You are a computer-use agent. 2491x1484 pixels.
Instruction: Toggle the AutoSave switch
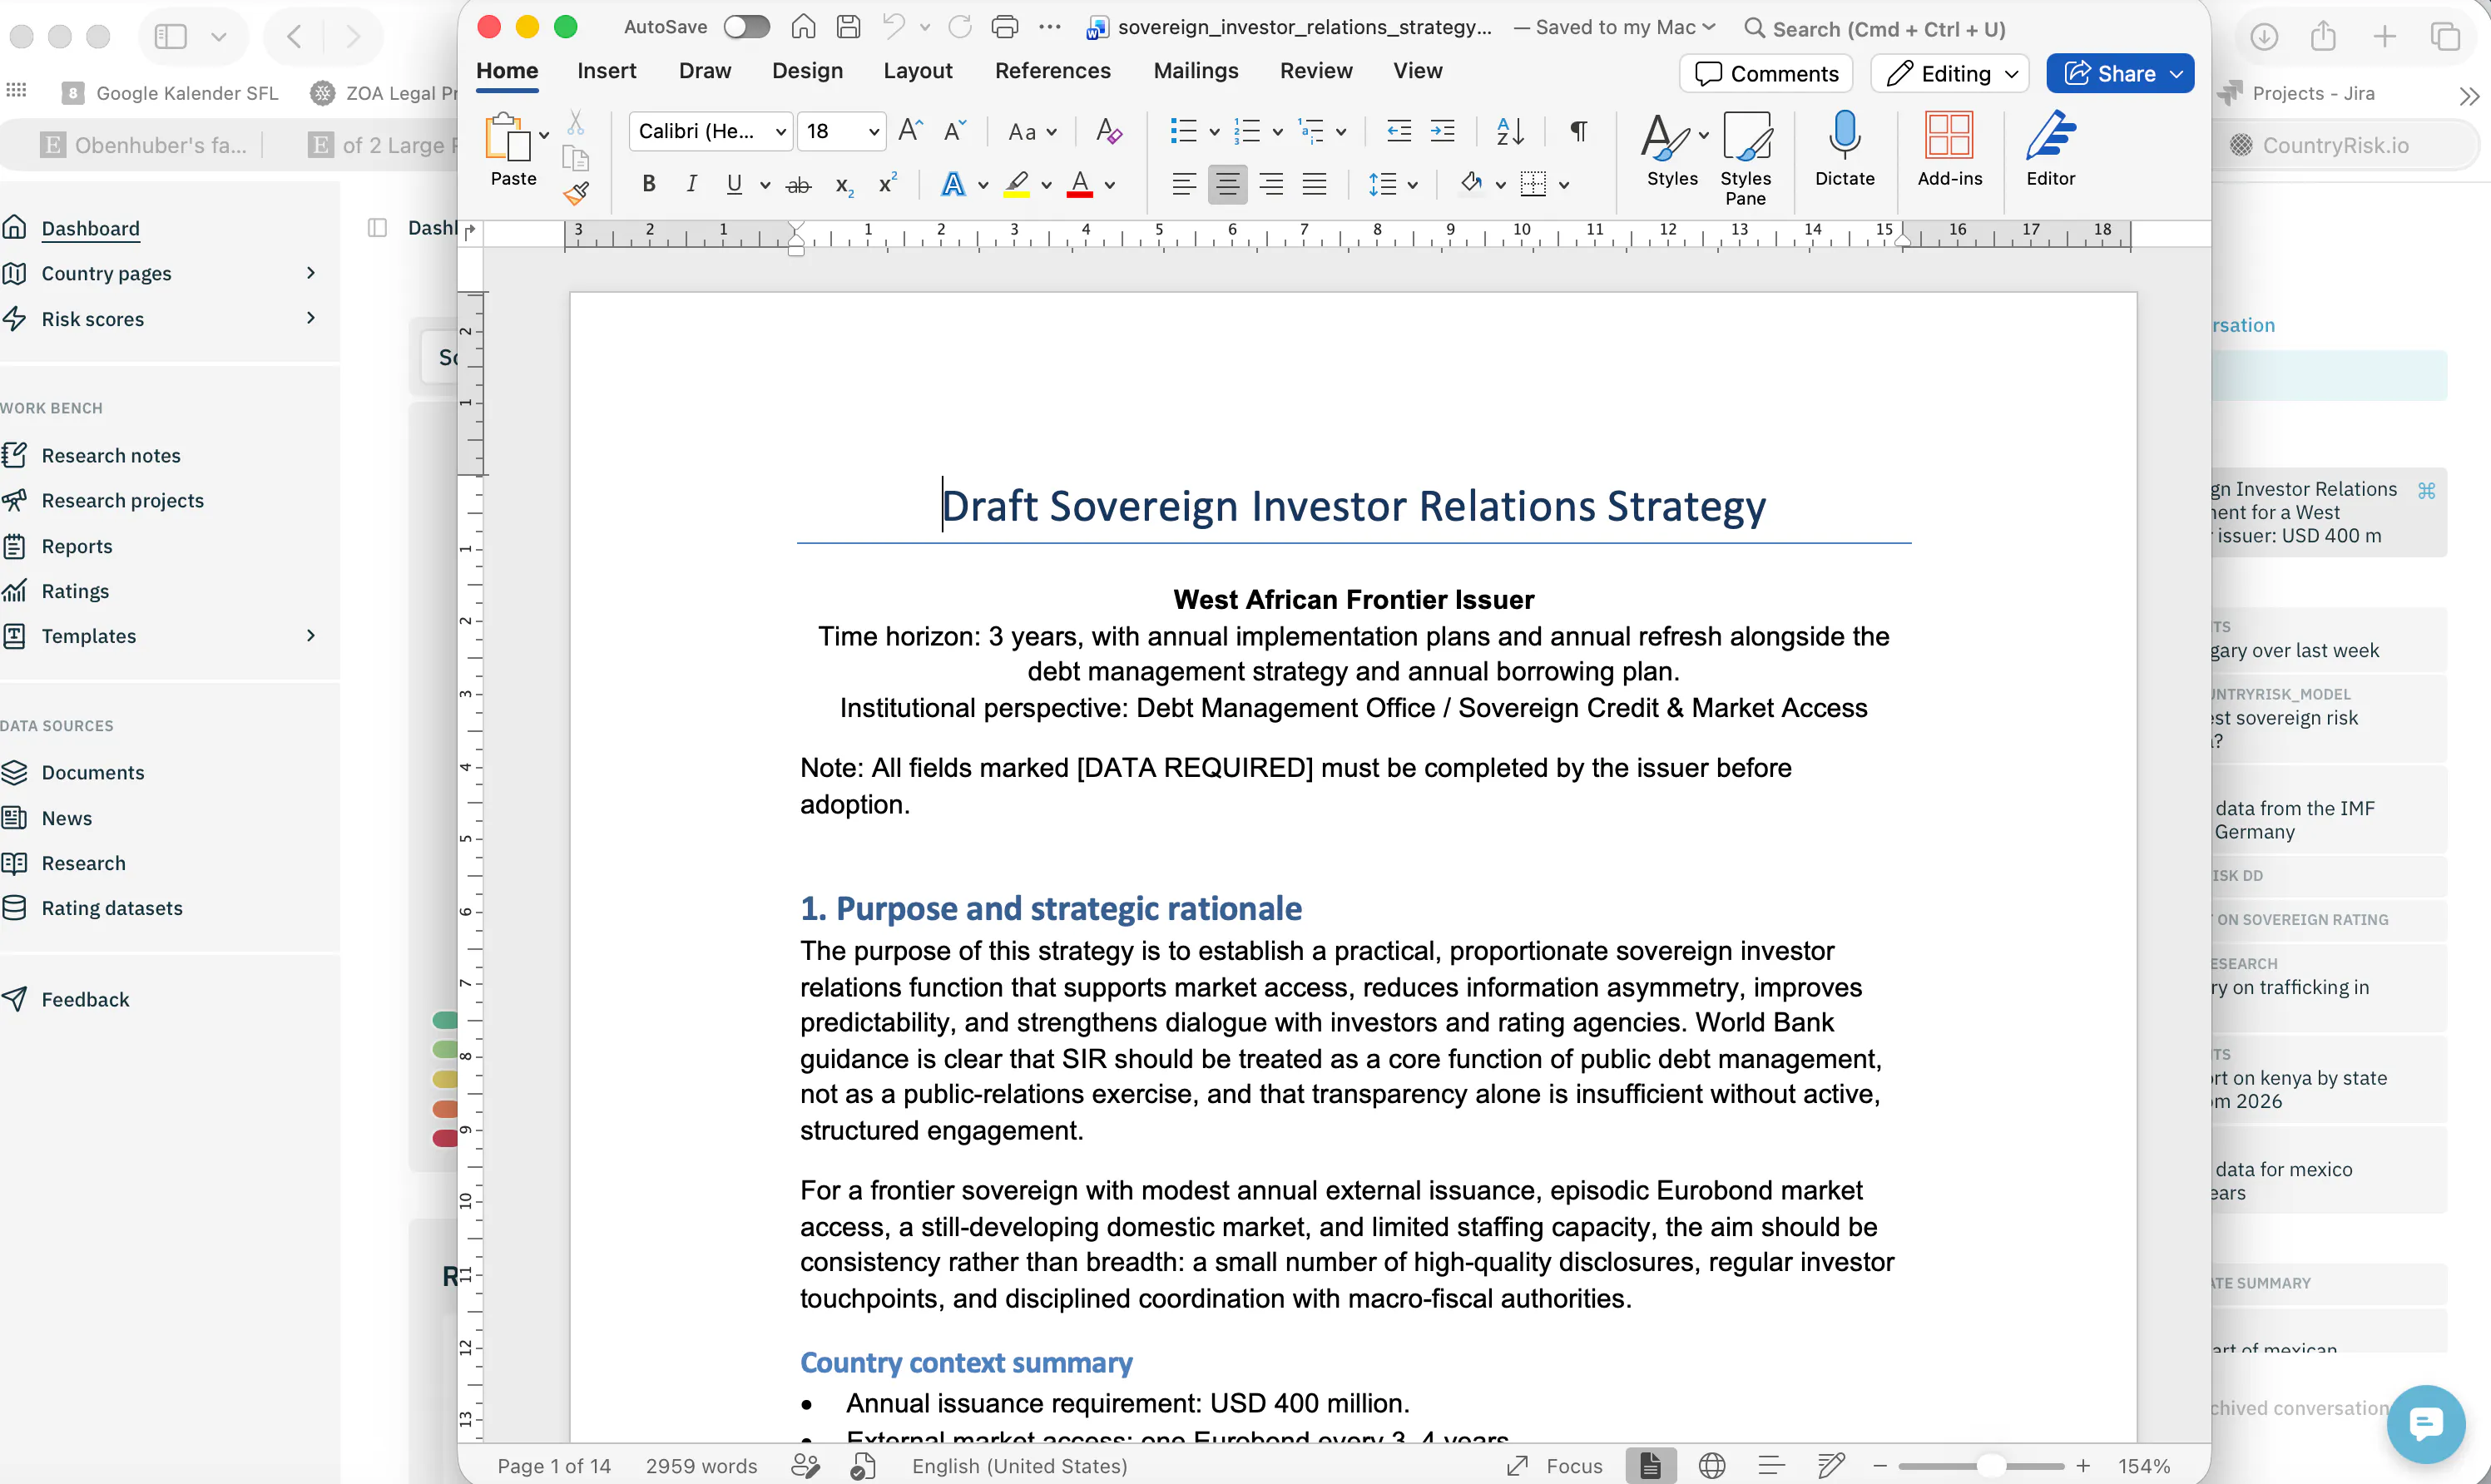(747, 27)
